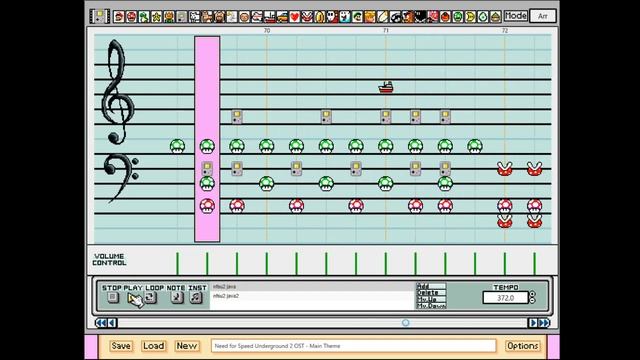Move back one step with single-left arrow
Screen dimensions: 640x360
[x=112, y=323]
